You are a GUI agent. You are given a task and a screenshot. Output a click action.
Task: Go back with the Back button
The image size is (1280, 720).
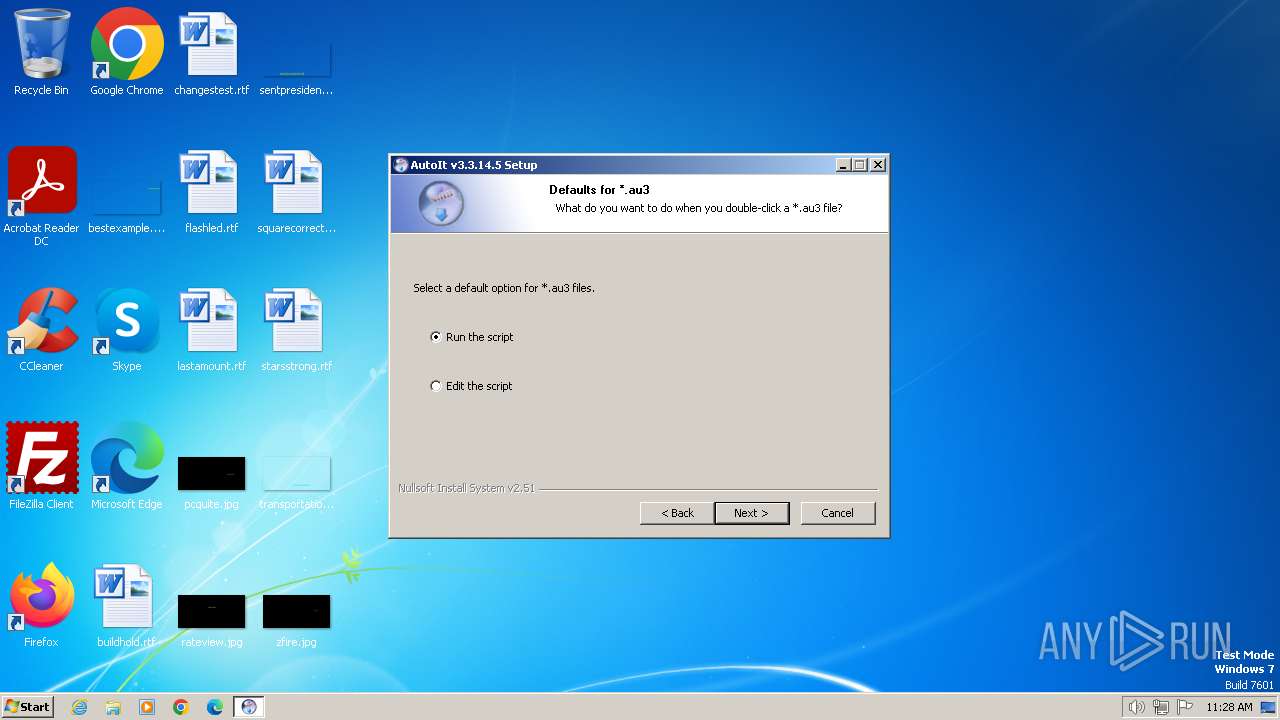677,513
